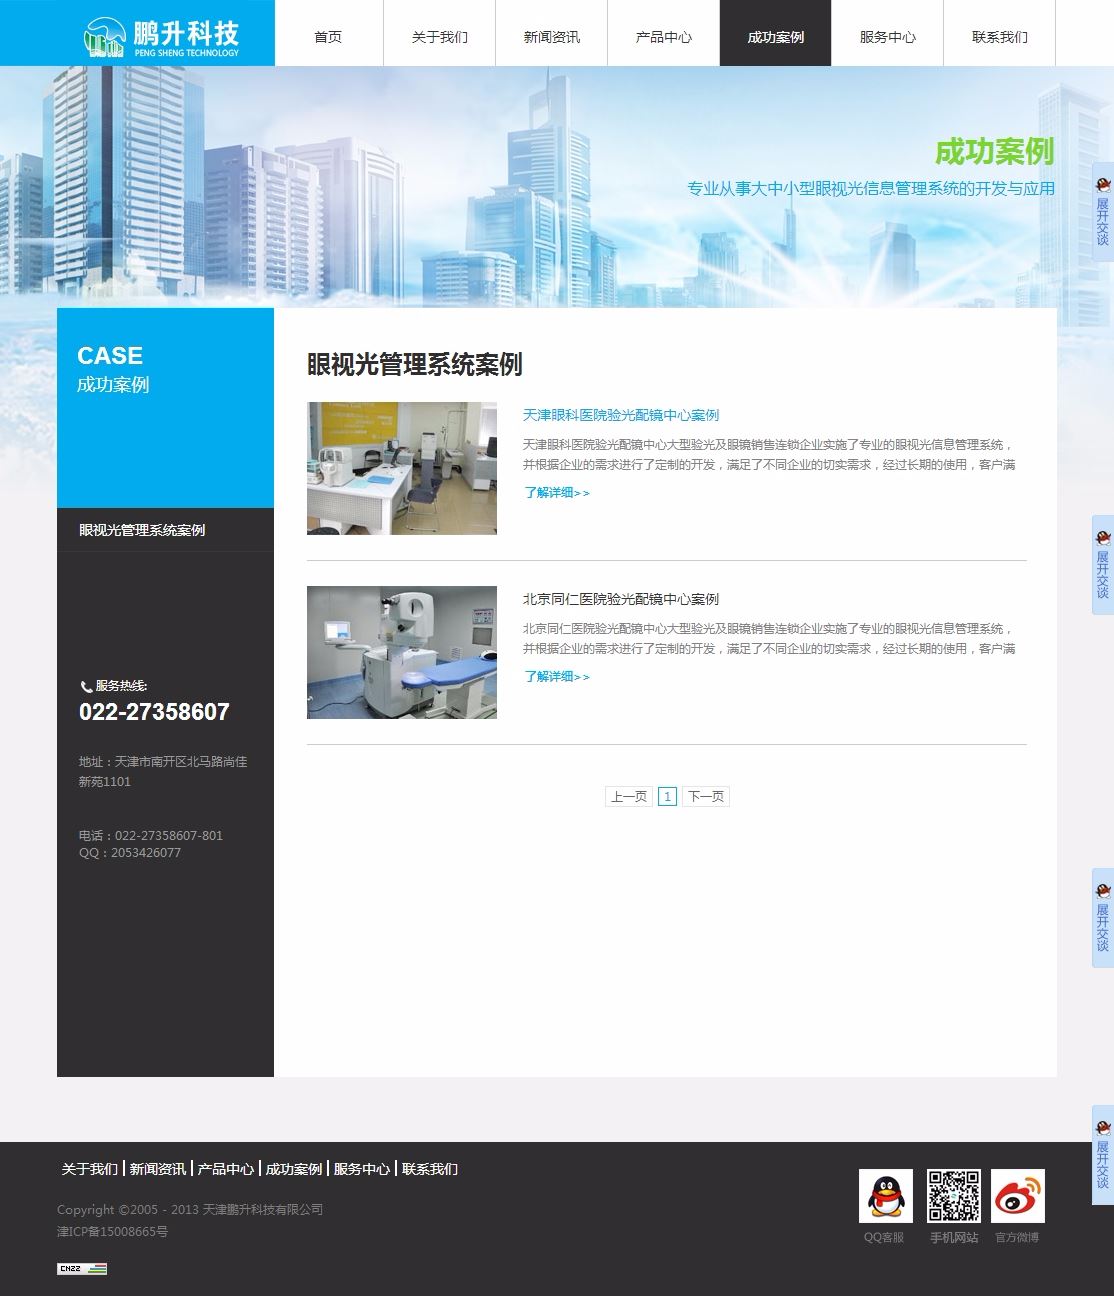Click the Copyright 天津鹏升科技有限公司 text
The height and width of the screenshot is (1296, 1114).
190,1209
